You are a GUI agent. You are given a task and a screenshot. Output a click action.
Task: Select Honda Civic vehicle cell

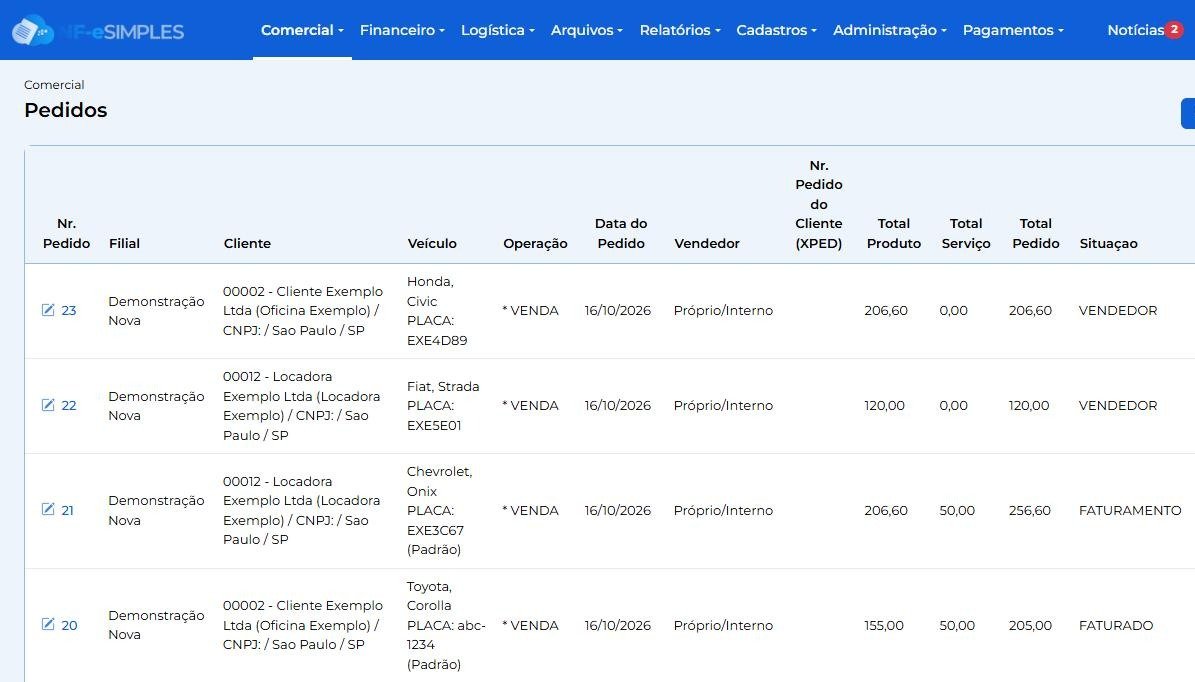437,311
